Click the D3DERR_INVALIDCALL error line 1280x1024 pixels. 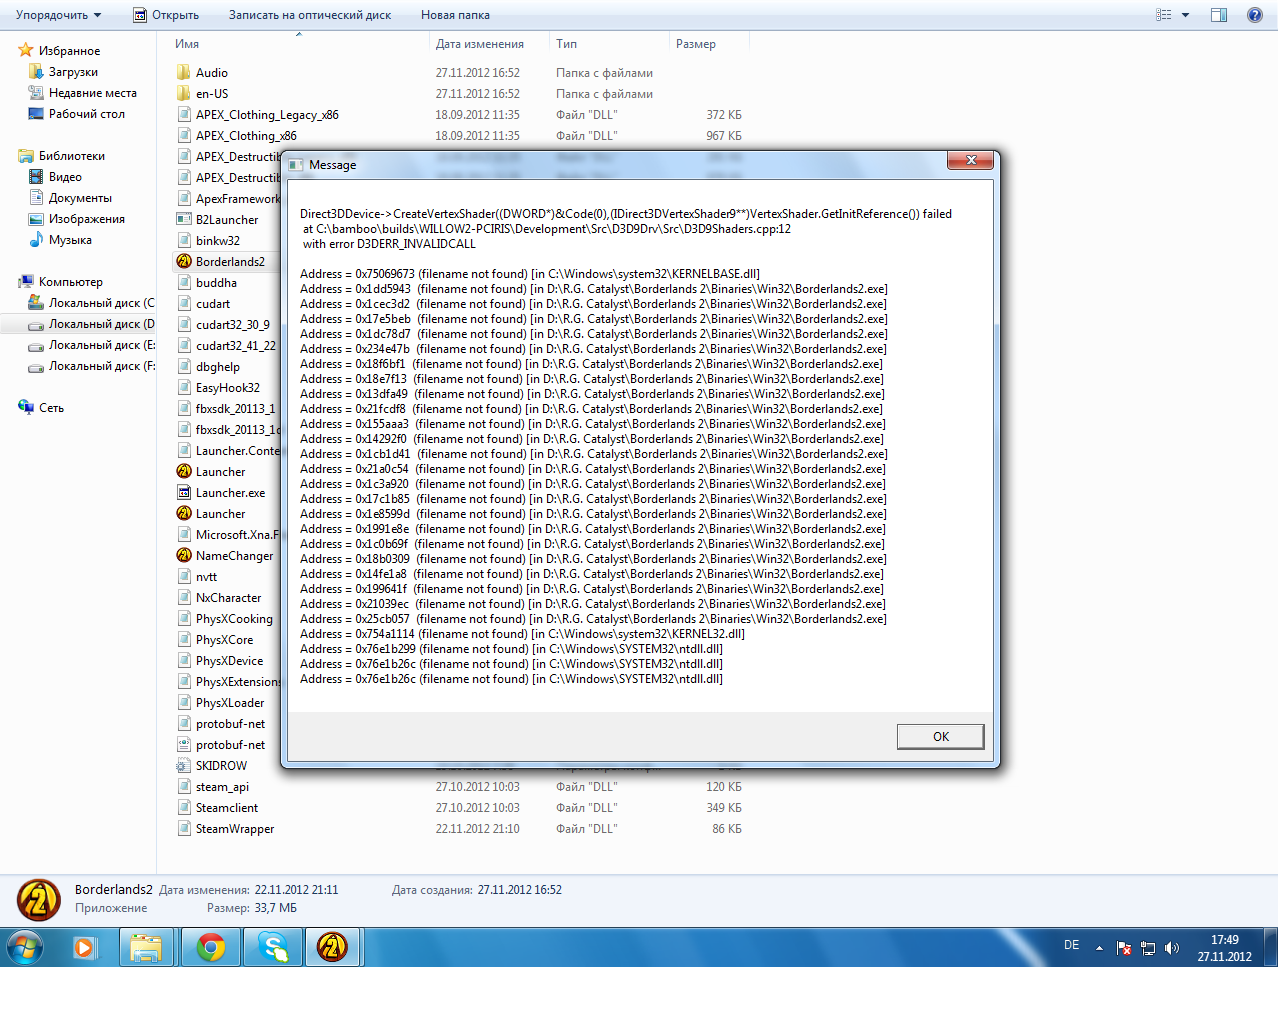pyautogui.click(x=390, y=244)
